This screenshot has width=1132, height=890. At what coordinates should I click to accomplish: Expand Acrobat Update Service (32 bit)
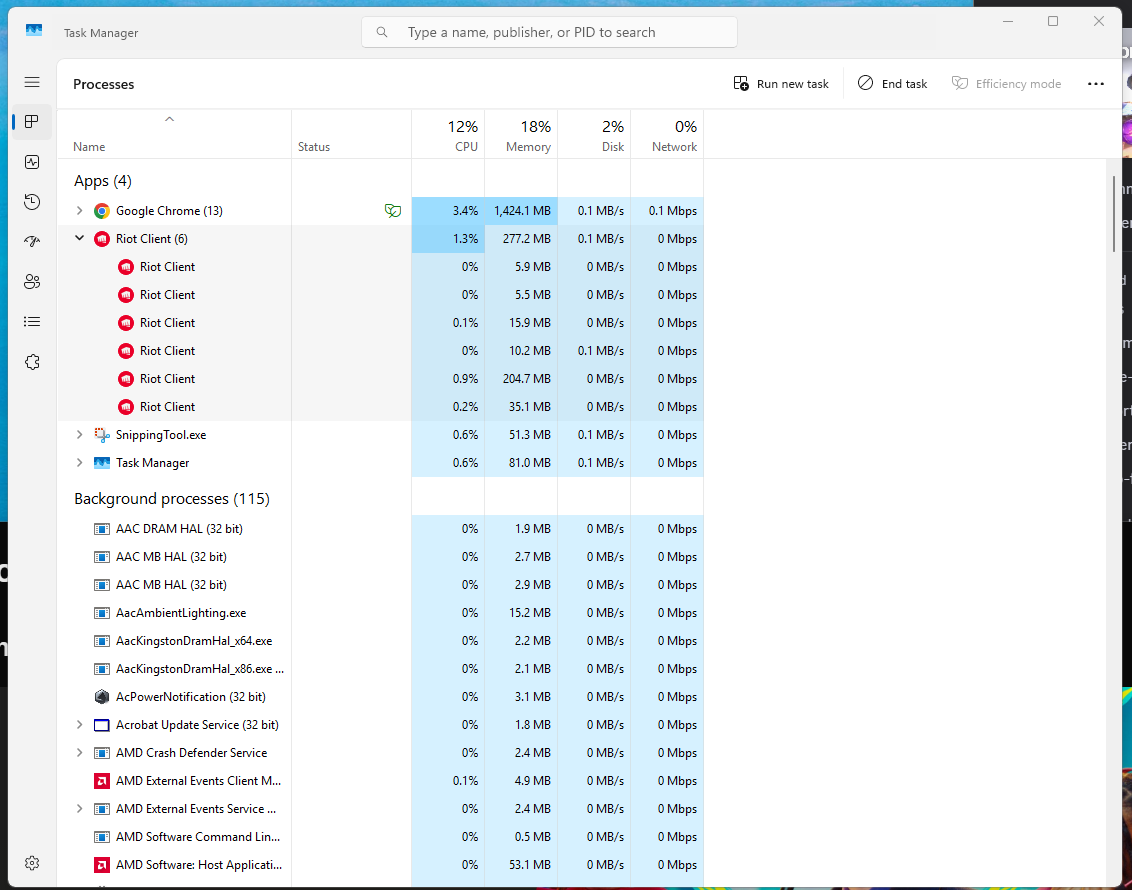pos(79,725)
